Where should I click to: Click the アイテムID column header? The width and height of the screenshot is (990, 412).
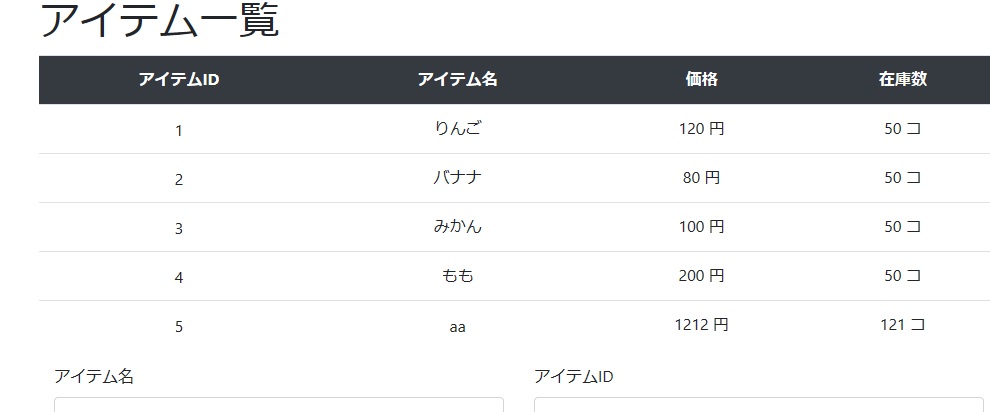(x=179, y=79)
